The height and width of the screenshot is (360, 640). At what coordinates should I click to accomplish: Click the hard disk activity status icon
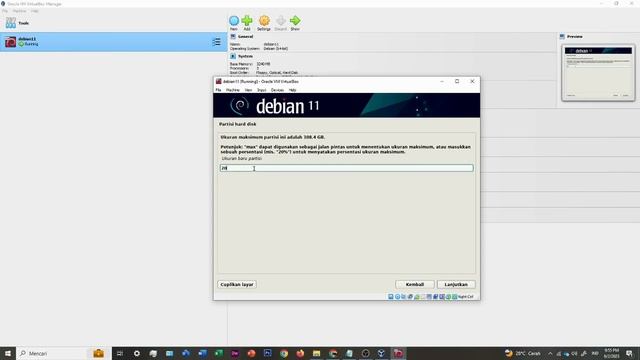391,297
